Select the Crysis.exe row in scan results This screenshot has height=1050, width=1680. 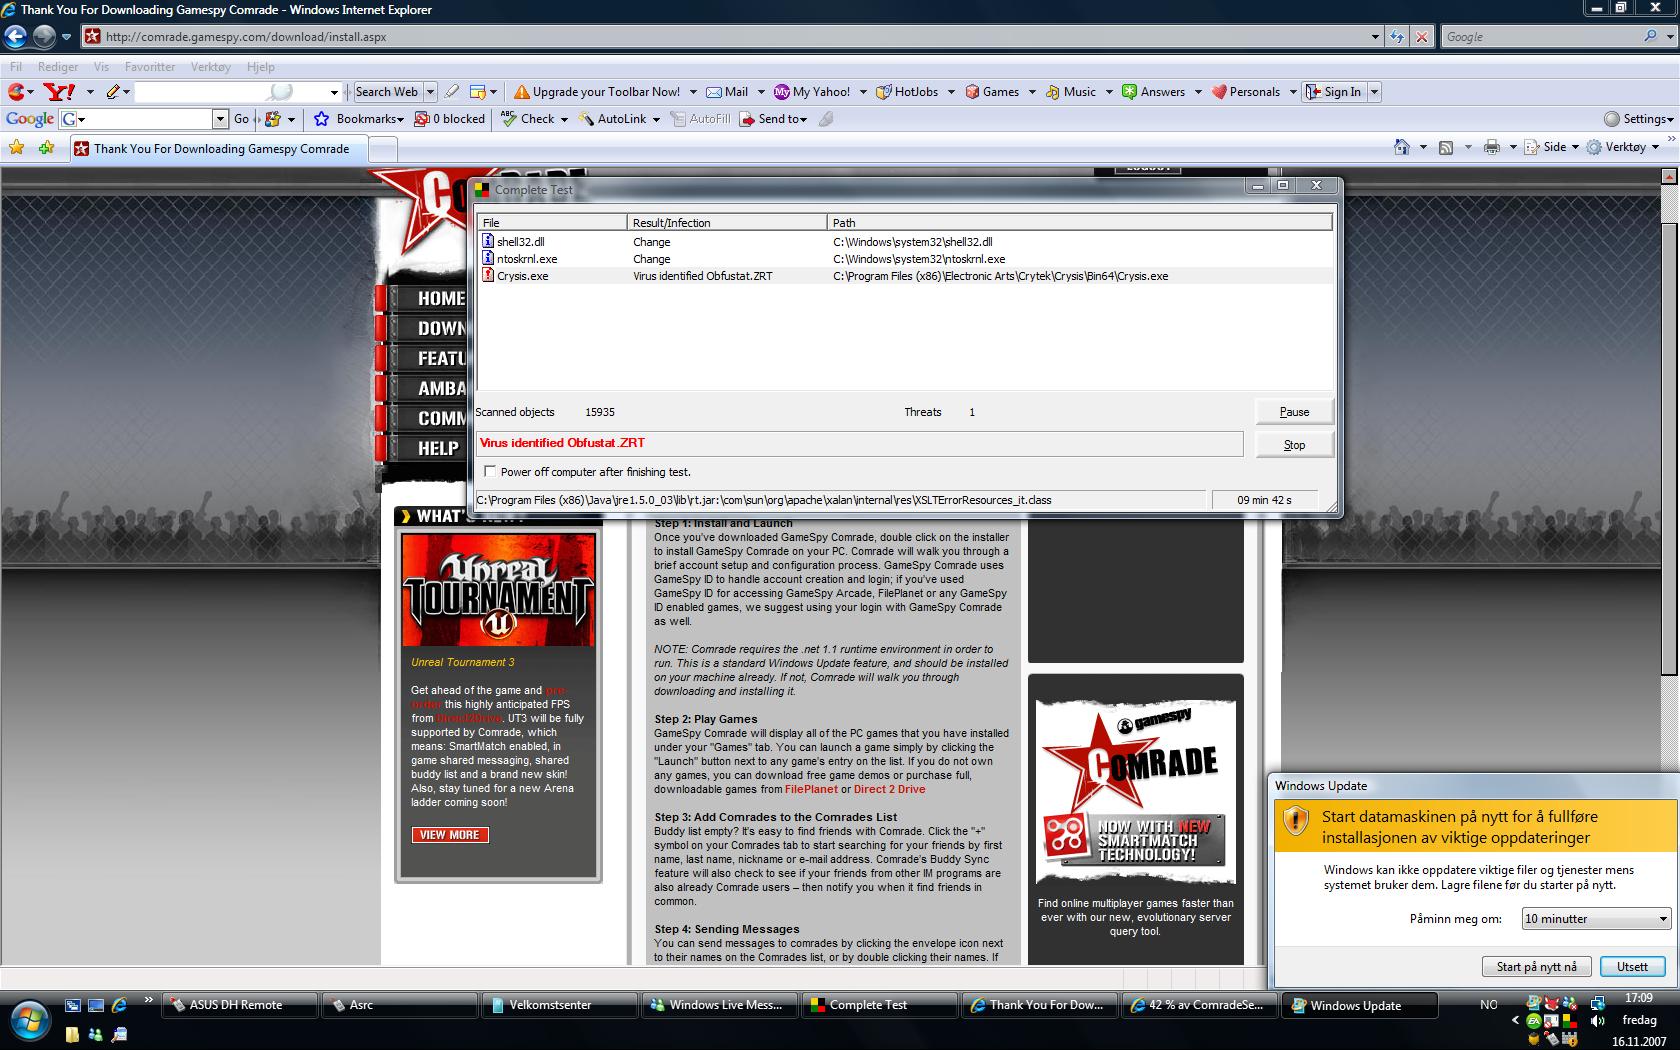pos(905,276)
